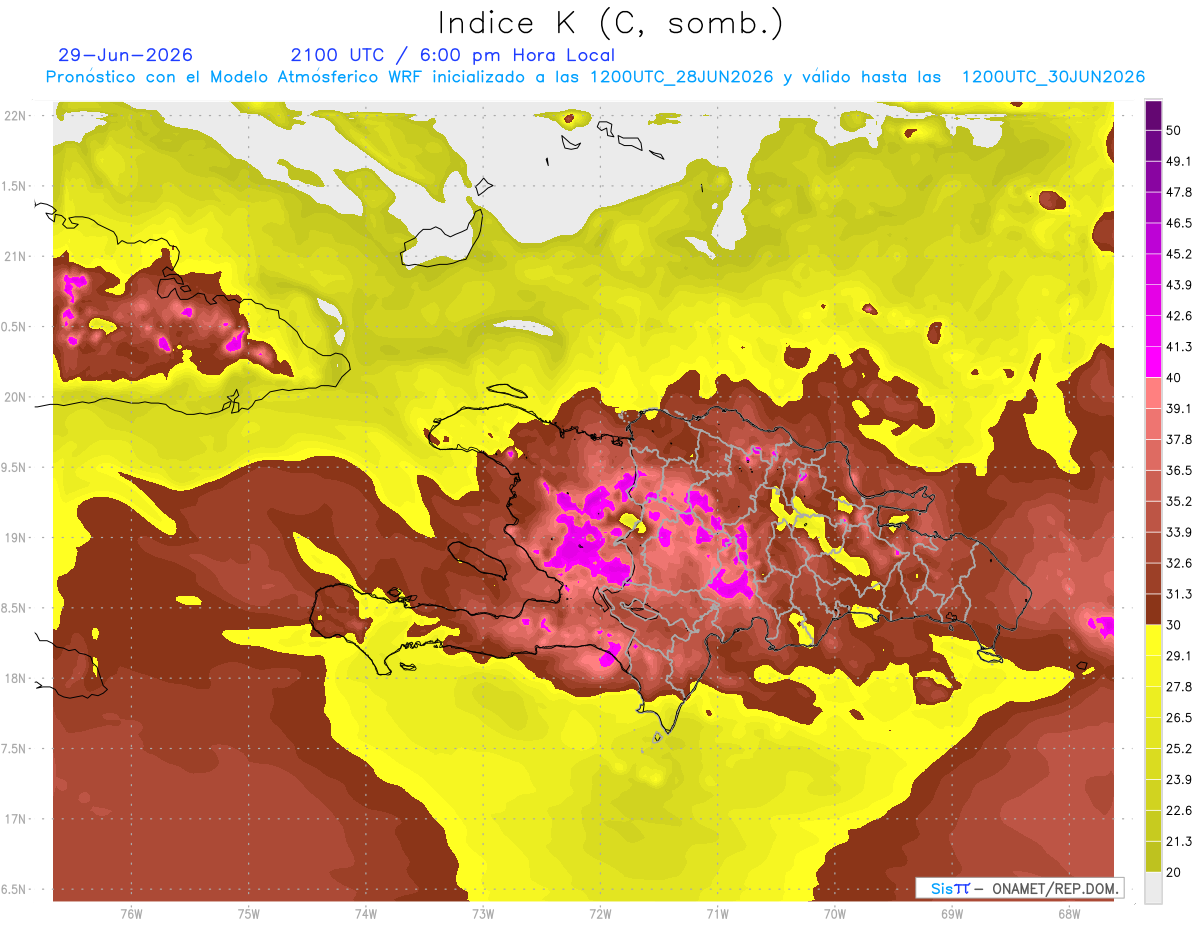Pick the light gray swatch below 20
The image size is (1200, 927).
pyautogui.click(x=1153, y=888)
